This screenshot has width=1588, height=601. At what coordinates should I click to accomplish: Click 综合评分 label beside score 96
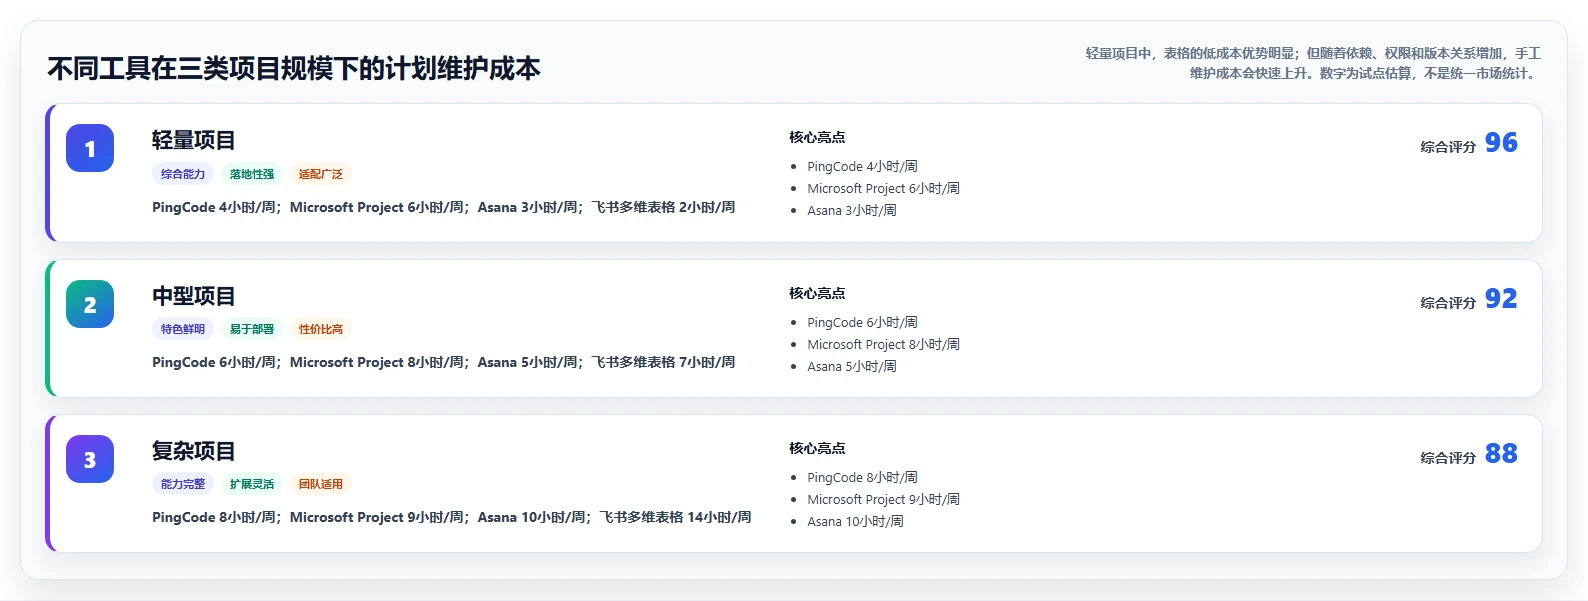point(1448,147)
